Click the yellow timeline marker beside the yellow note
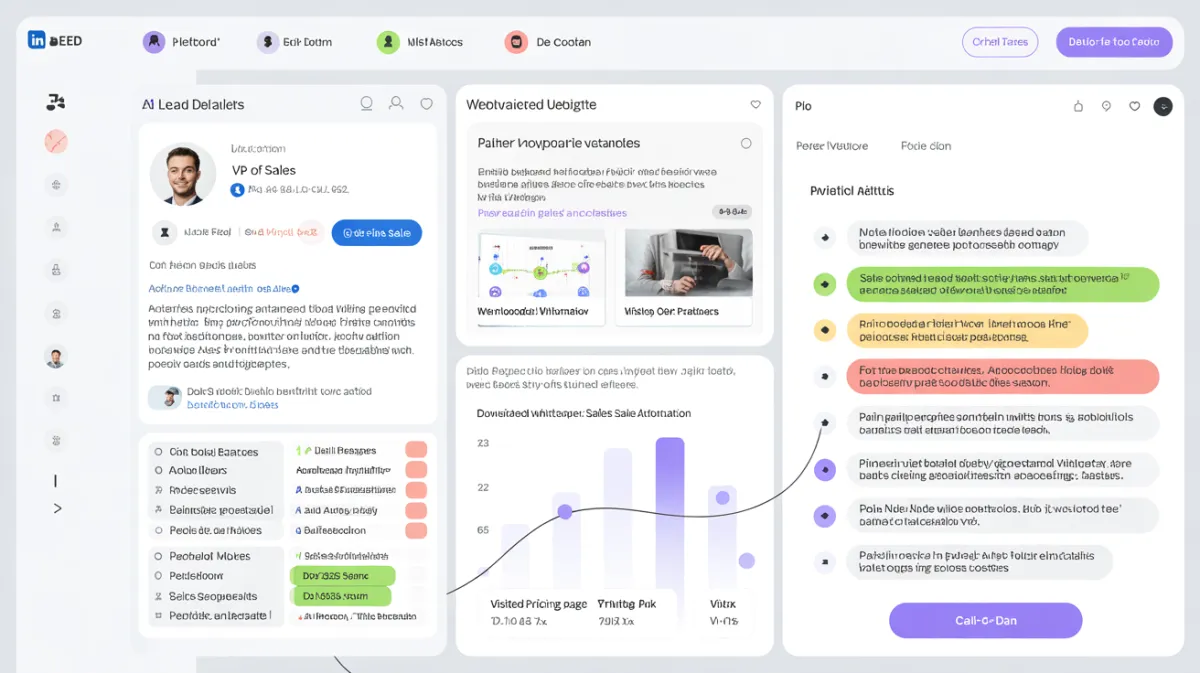The height and width of the screenshot is (673, 1200). (x=824, y=329)
